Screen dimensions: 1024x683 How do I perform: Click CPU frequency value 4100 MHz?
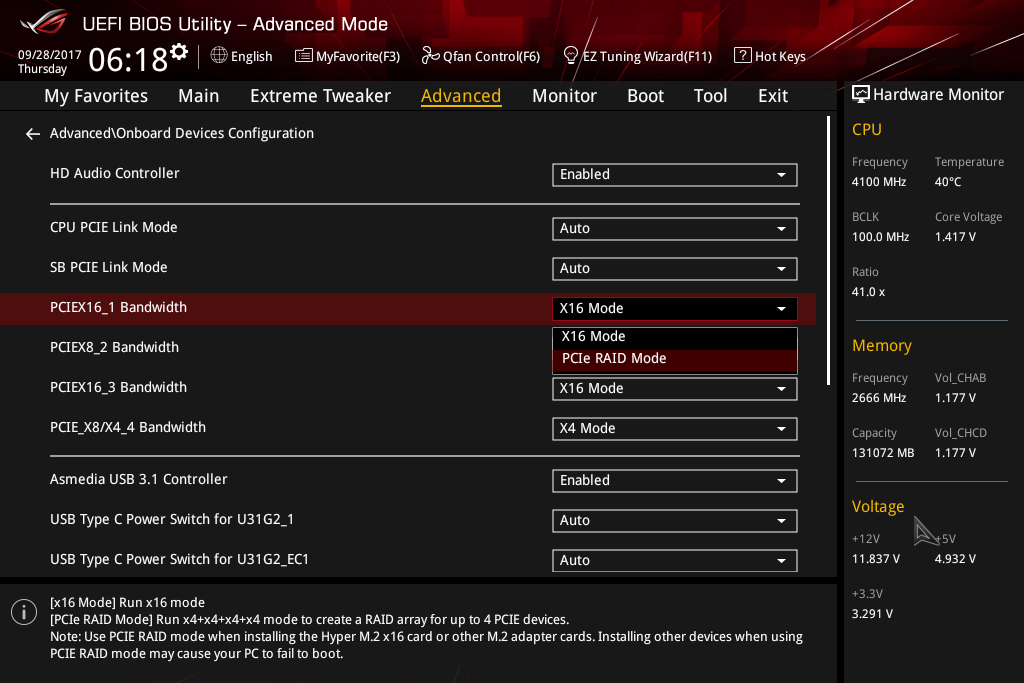point(878,182)
